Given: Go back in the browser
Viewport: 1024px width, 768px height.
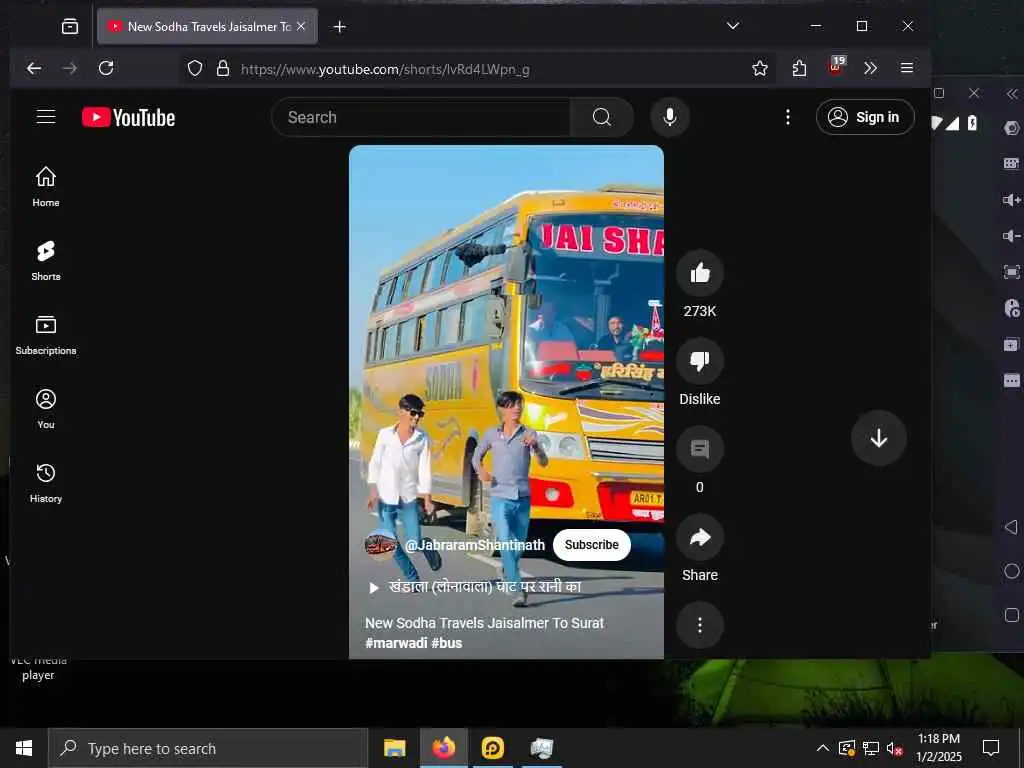Looking at the screenshot, I should (x=34, y=68).
